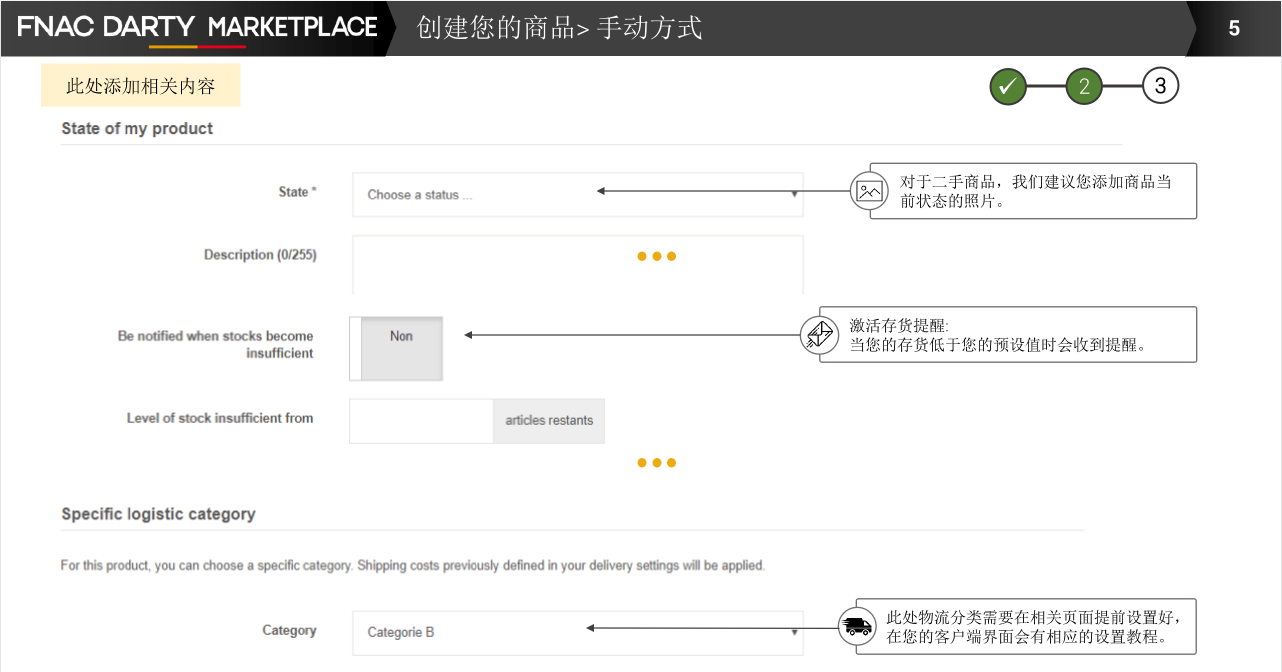The width and height of the screenshot is (1282, 672).
Task: Click the green checkmark step one circle
Action: pyautogui.click(x=1008, y=87)
